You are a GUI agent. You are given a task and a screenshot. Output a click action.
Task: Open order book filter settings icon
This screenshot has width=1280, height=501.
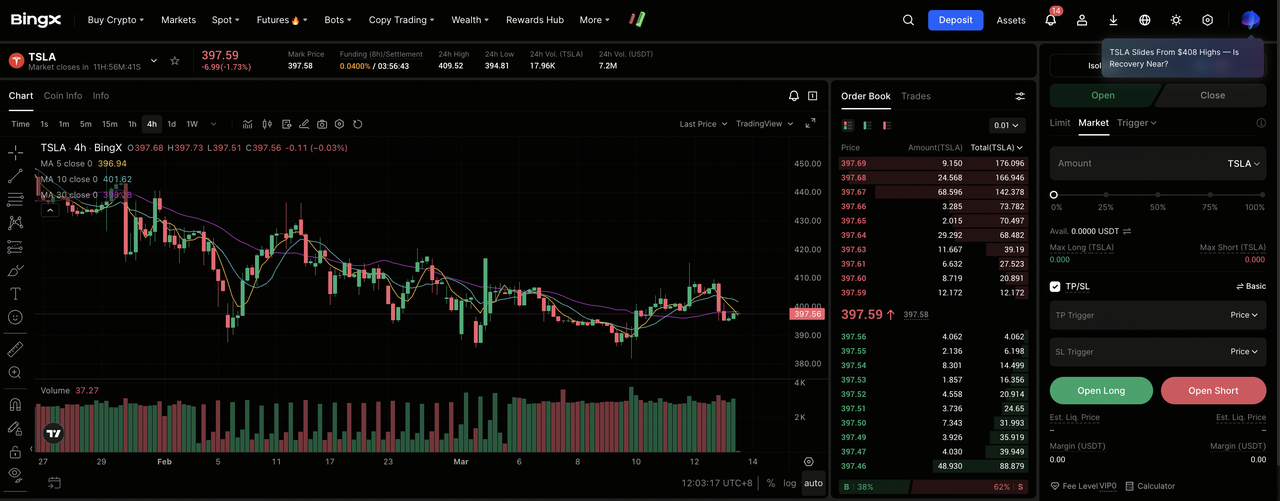(x=1020, y=96)
